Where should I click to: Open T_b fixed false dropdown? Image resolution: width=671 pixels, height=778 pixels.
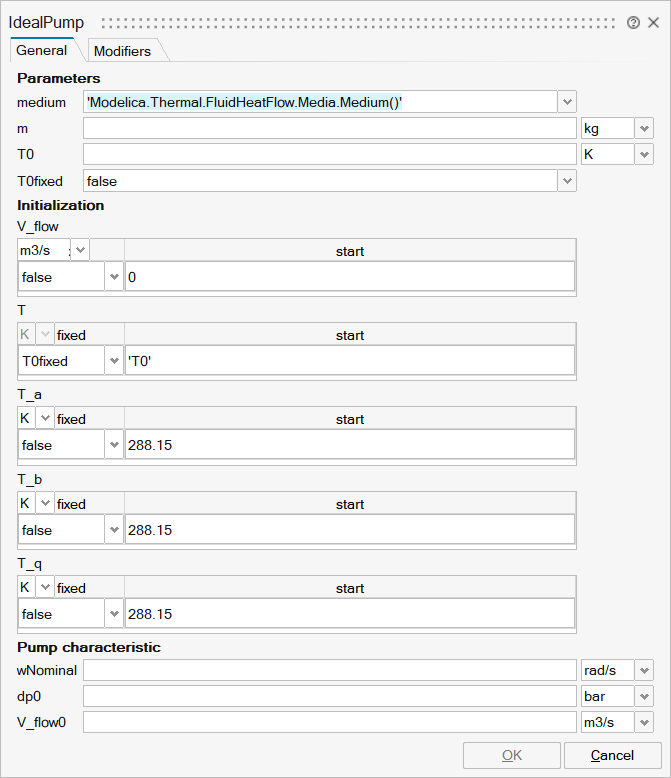(x=114, y=530)
